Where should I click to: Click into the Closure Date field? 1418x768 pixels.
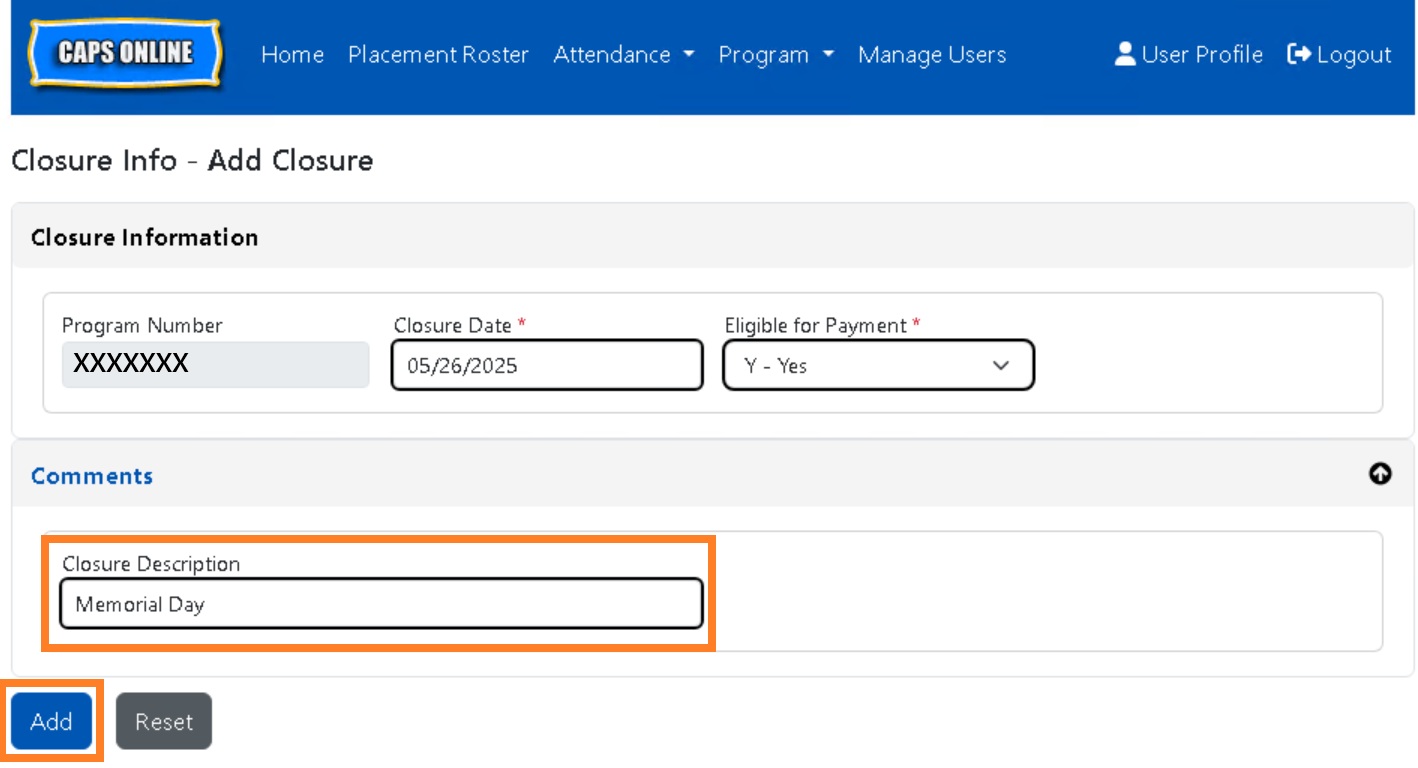pos(546,366)
